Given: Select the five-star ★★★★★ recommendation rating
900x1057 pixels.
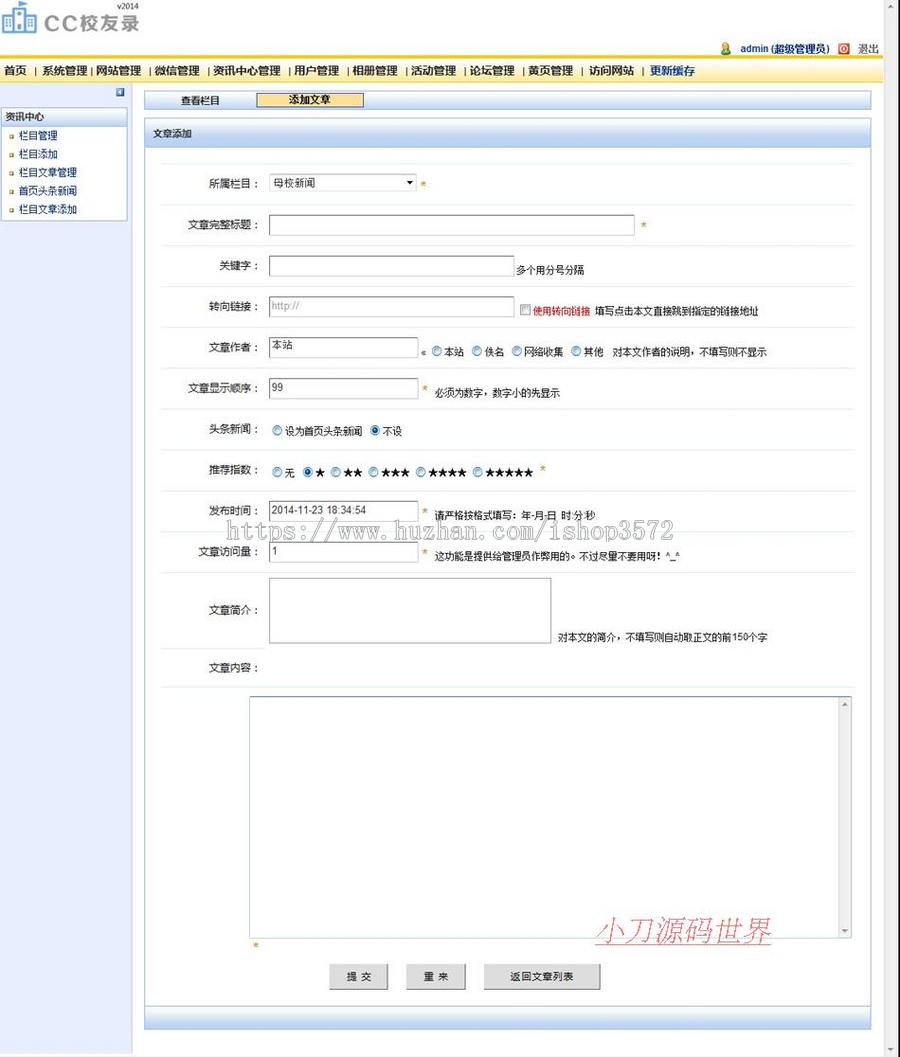Looking at the screenshot, I should click(x=477, y=471).
